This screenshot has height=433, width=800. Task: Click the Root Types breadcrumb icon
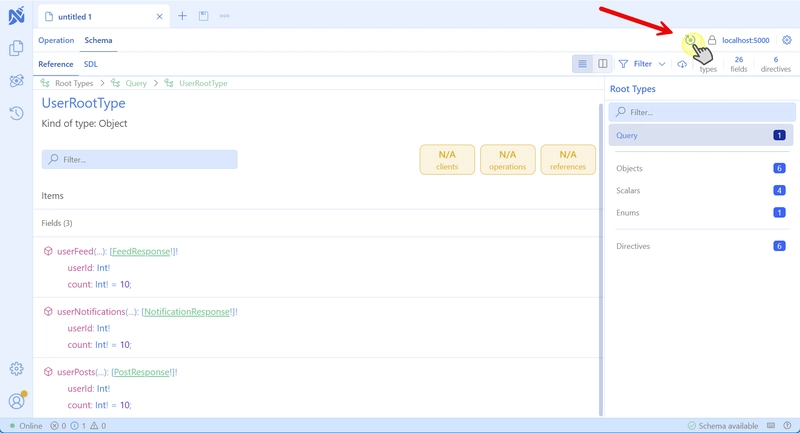tap(45, 83)
